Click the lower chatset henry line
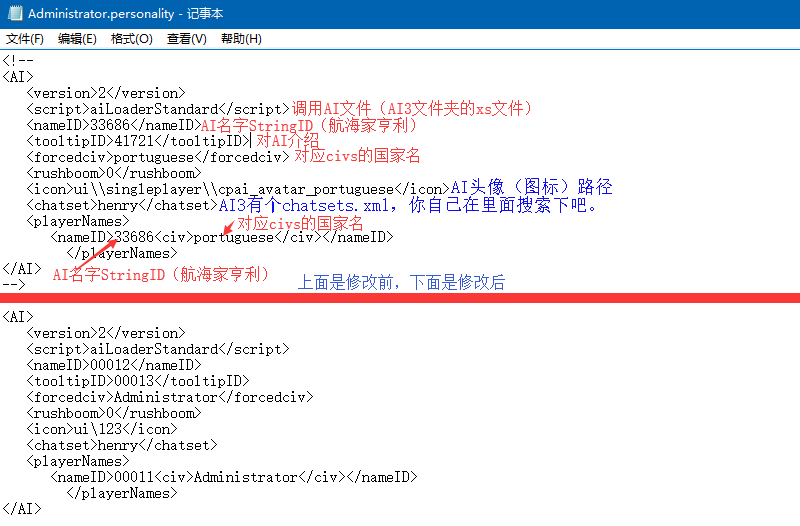800x526 pixels. point(122,445)
